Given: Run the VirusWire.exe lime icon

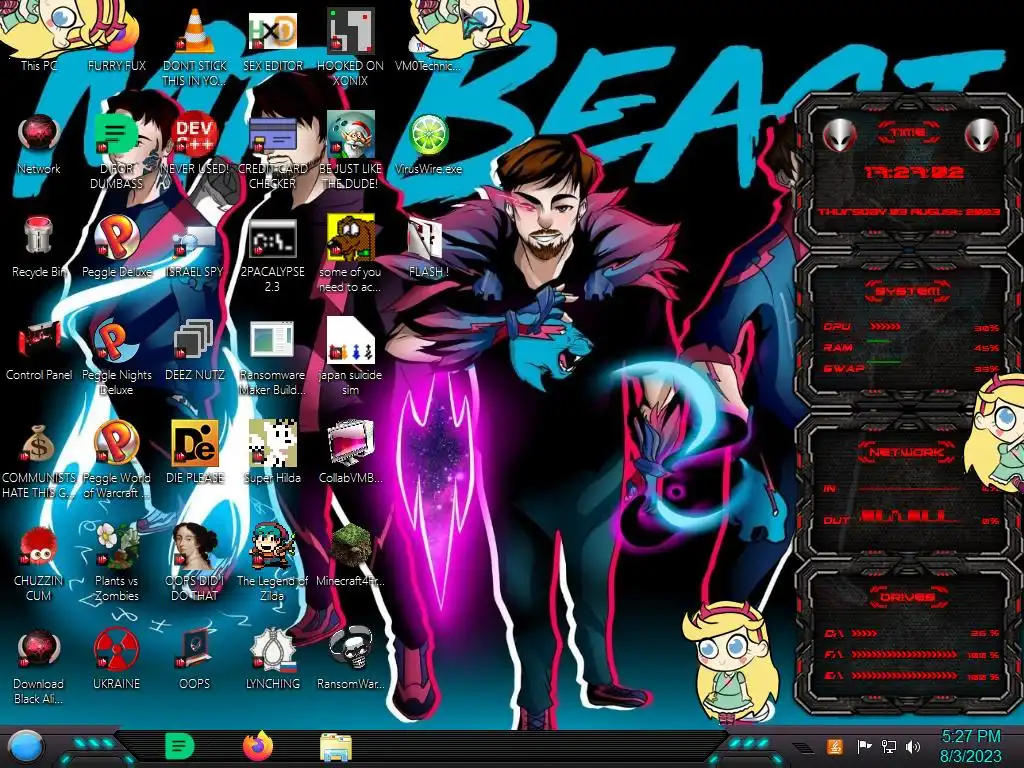Looking at the screenshot, I should pos(428,144).
